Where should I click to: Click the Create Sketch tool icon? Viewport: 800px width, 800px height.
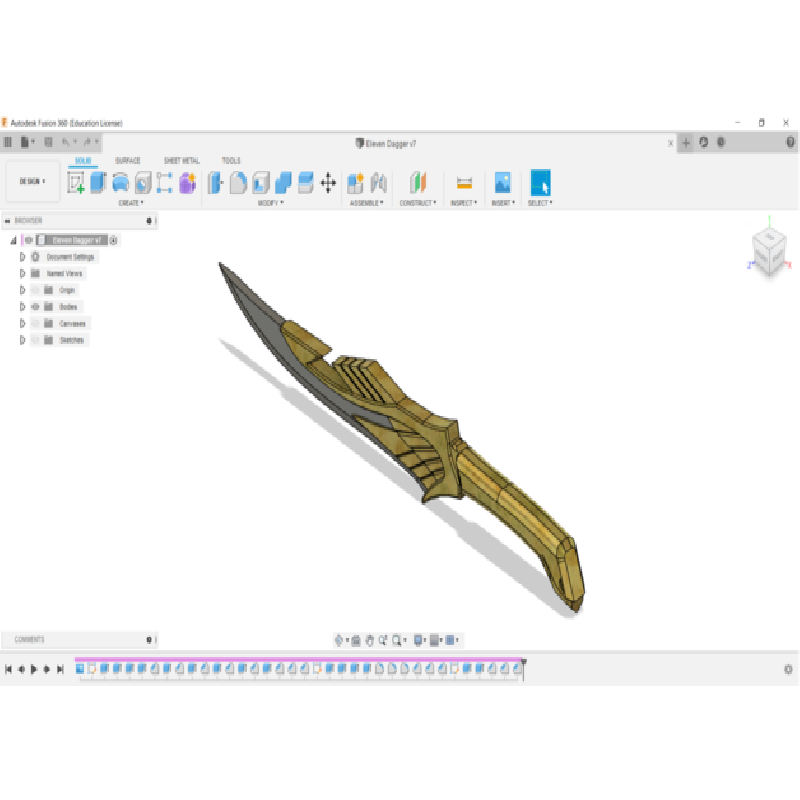pos(76,183)
